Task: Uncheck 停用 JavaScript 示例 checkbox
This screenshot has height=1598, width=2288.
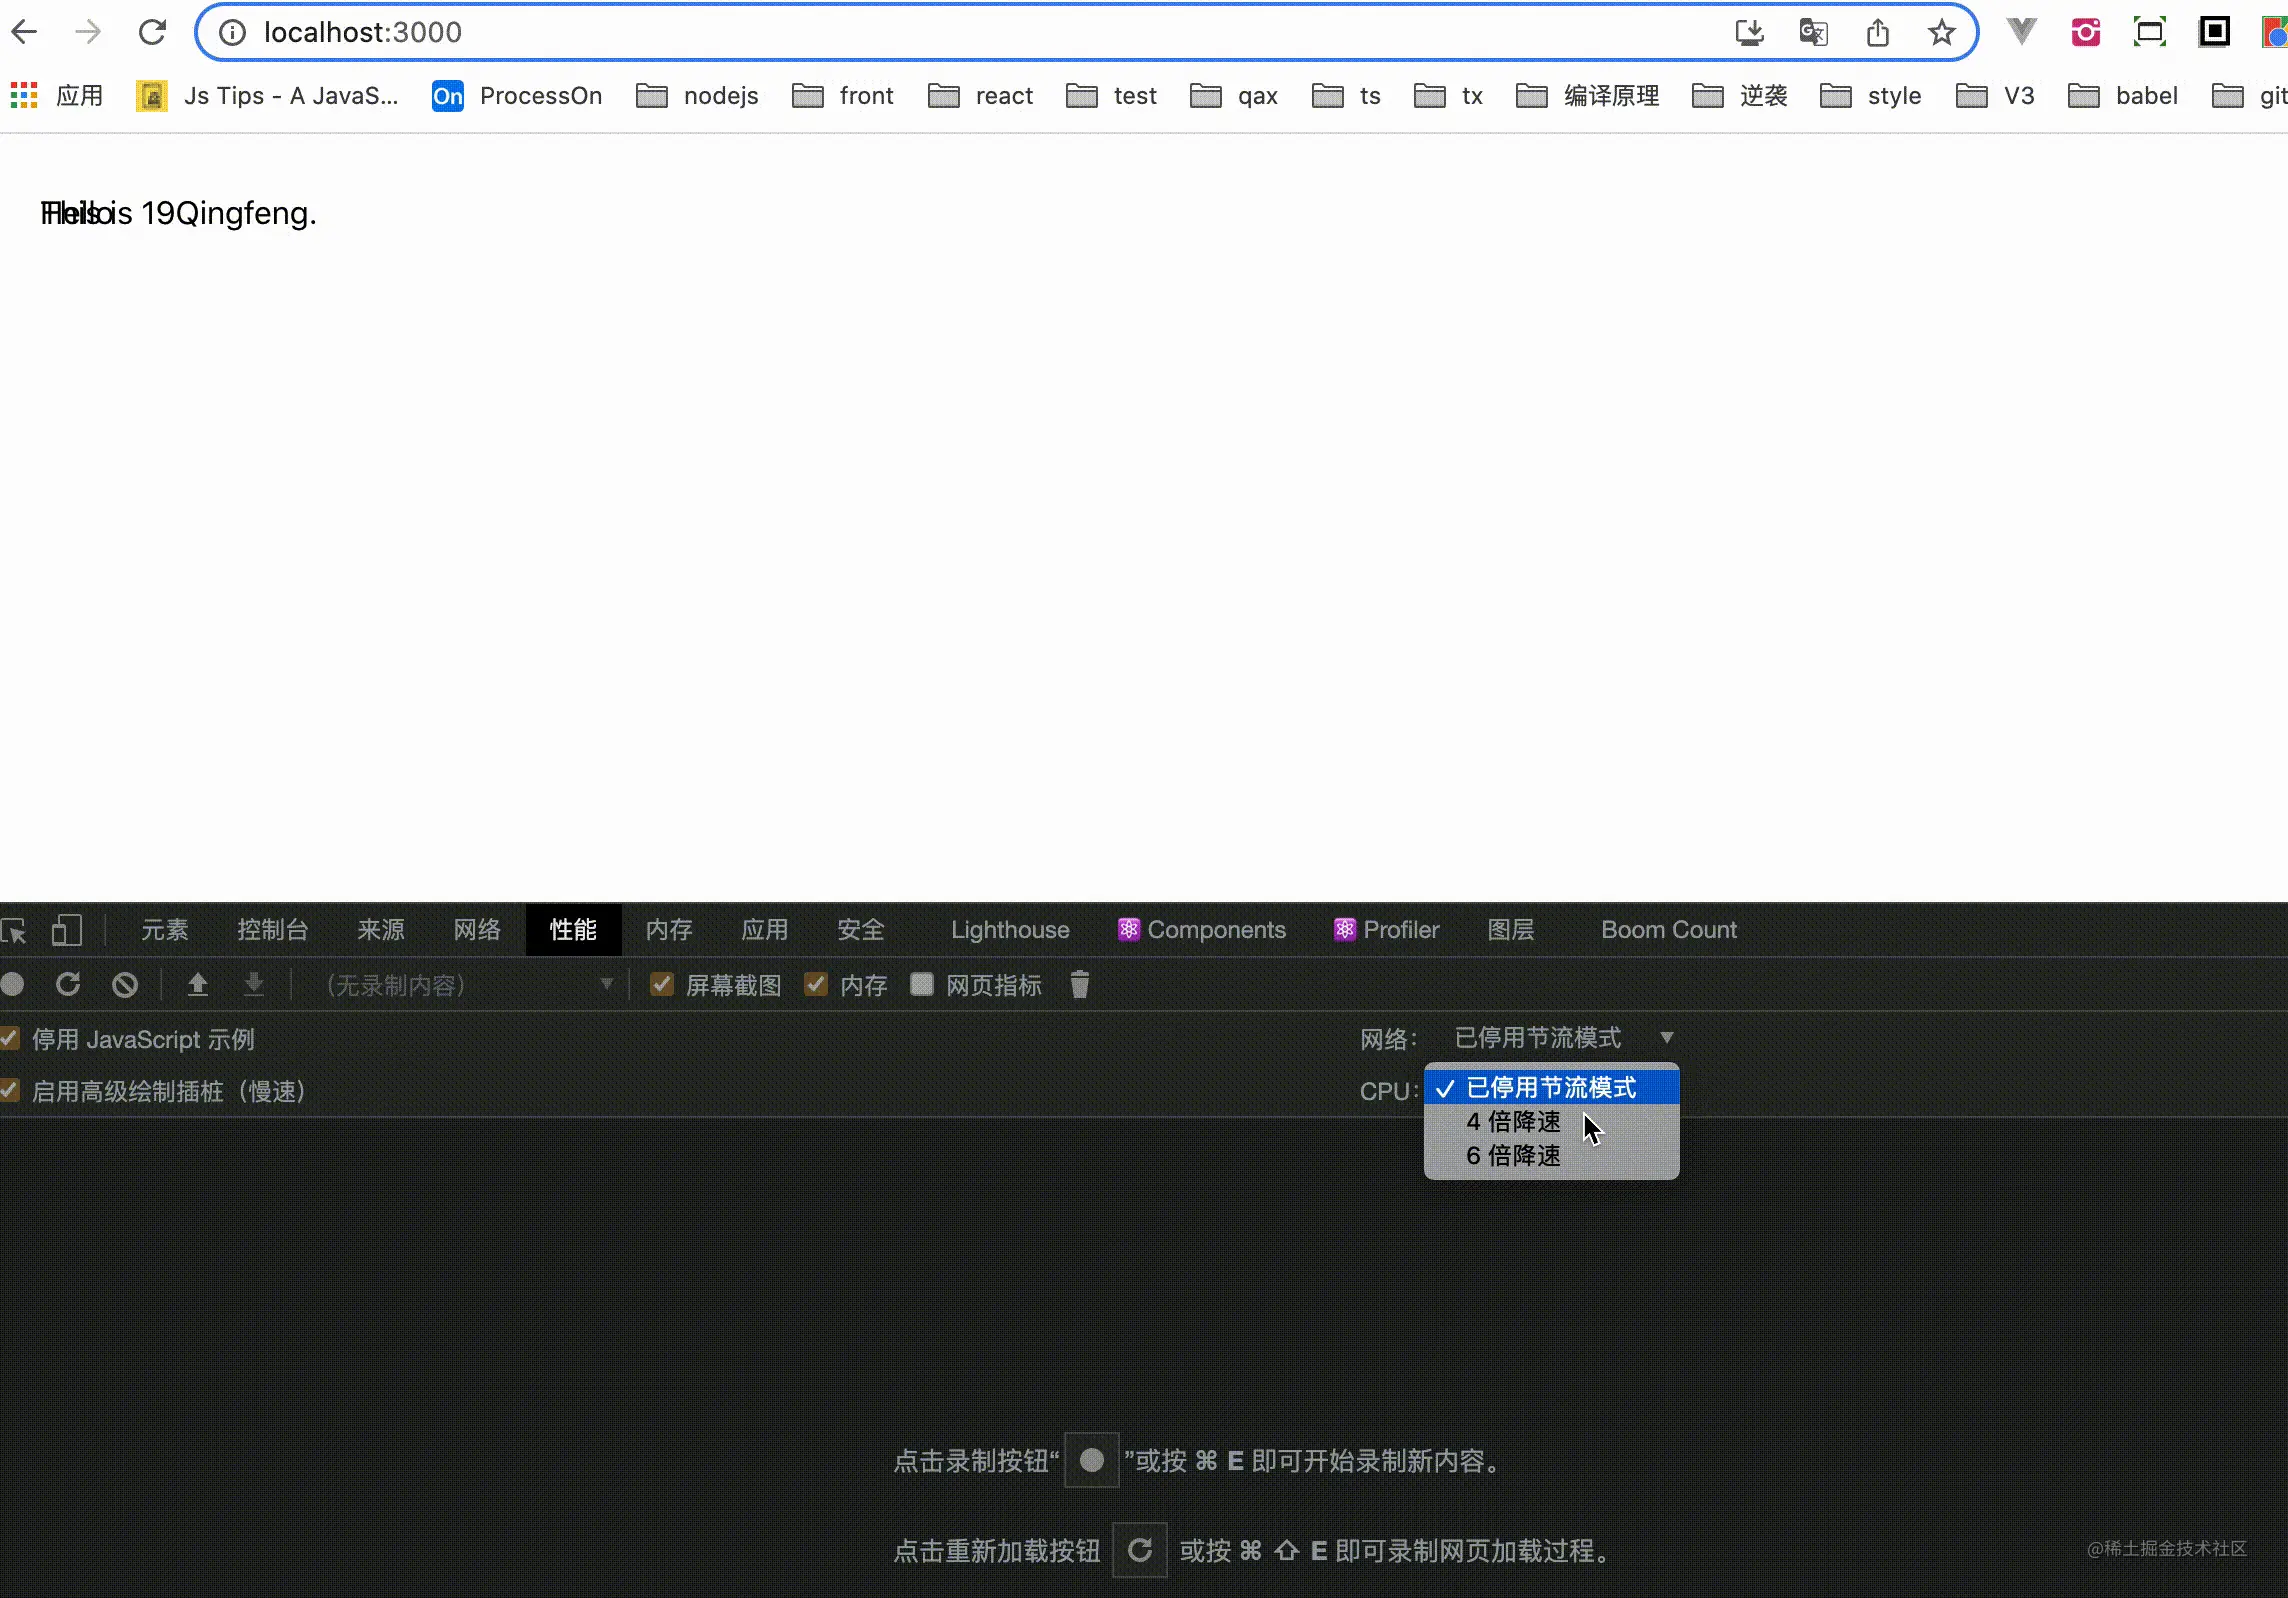Action: pos(10,1038)
